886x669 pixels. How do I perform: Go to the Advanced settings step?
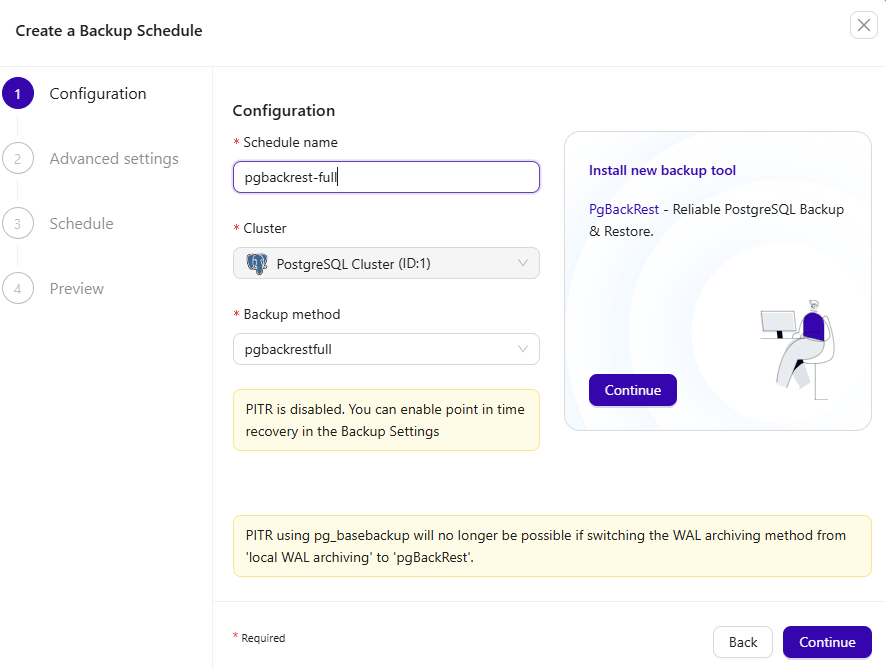click(114, 159)
